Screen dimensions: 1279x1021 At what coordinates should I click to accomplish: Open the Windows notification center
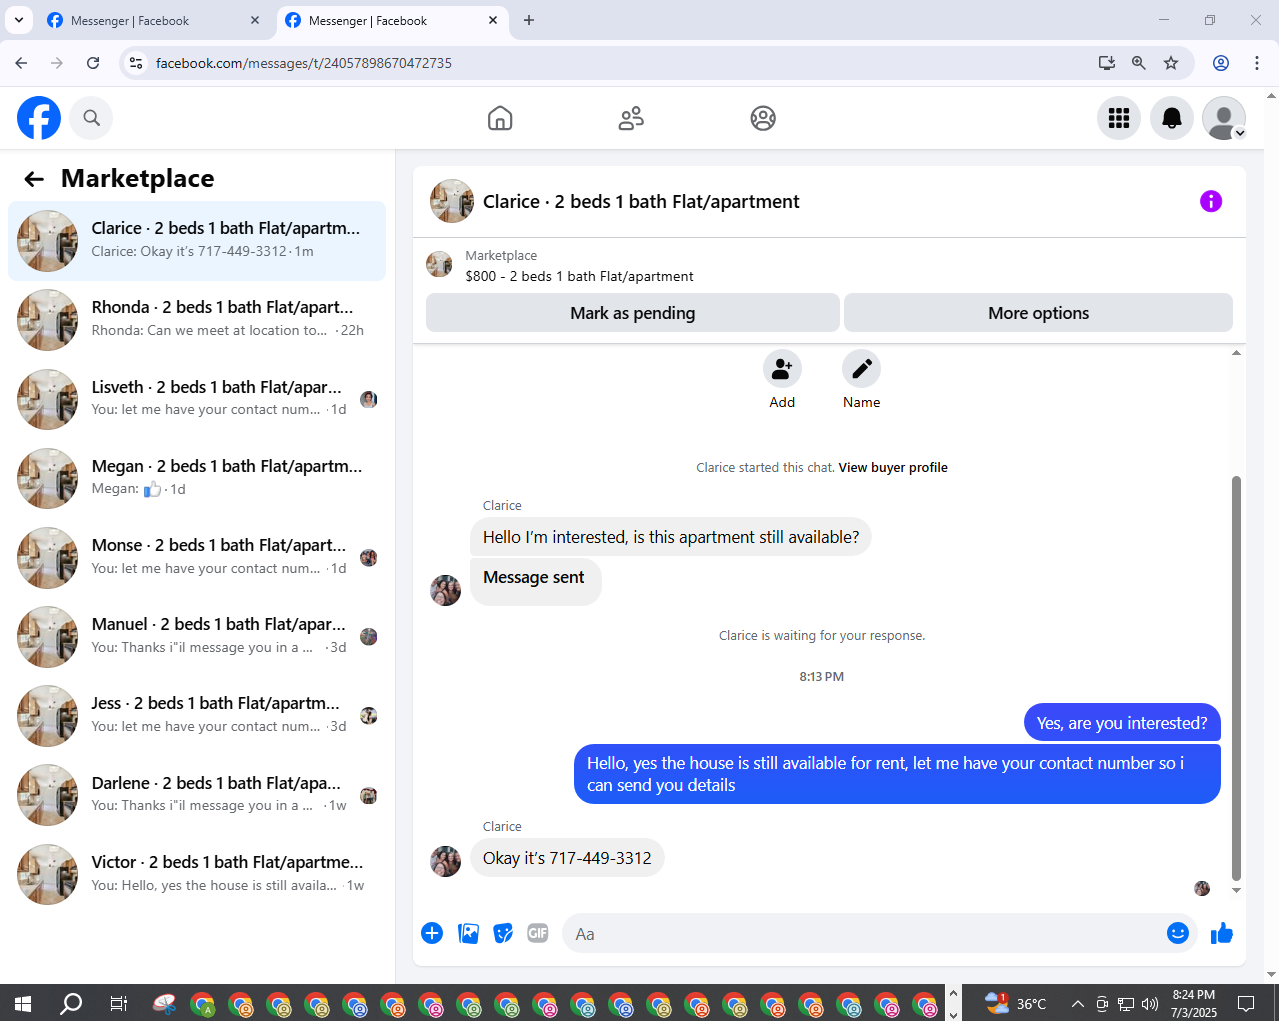point(1246,1003)
